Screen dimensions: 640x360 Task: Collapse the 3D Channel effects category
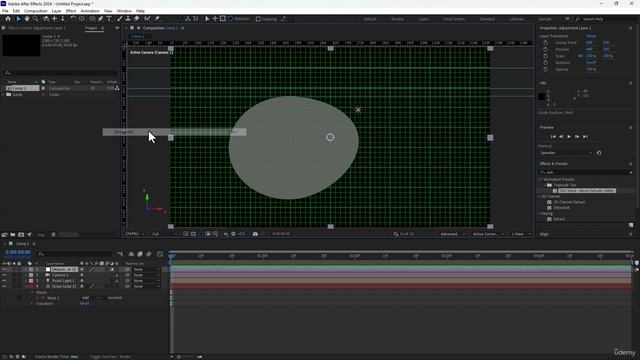tap(540, 196)
